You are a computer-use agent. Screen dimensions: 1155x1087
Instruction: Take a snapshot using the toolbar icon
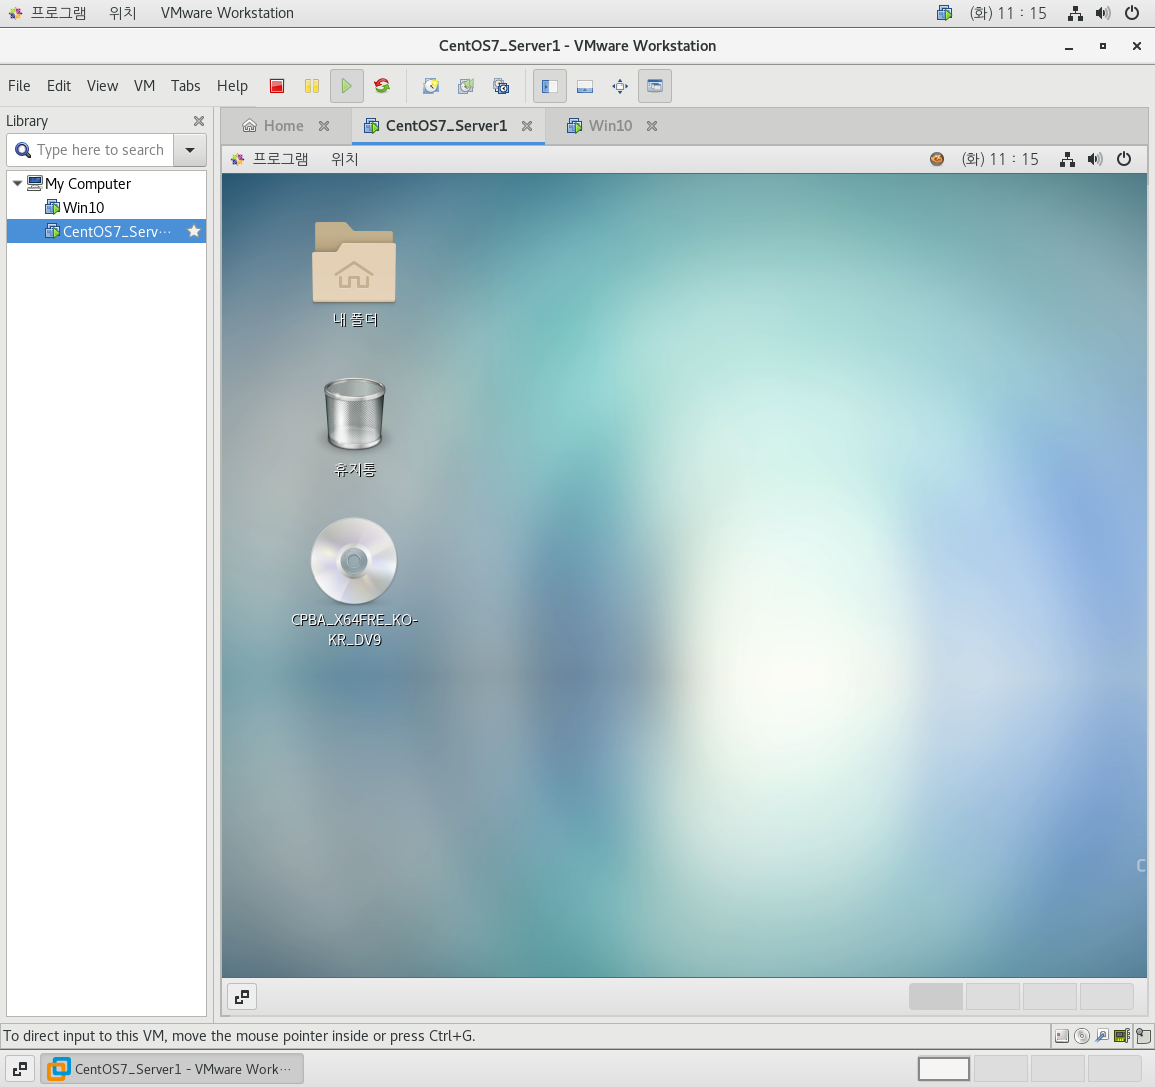431,86
